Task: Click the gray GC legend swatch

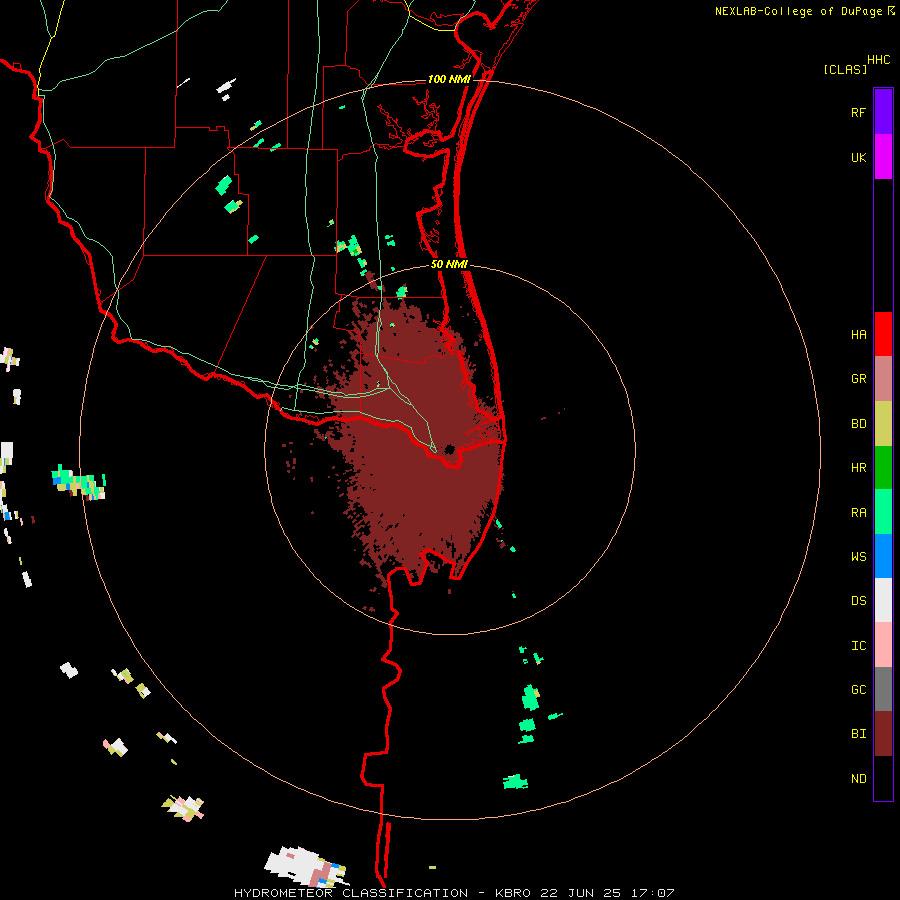Action: point(883,689)
